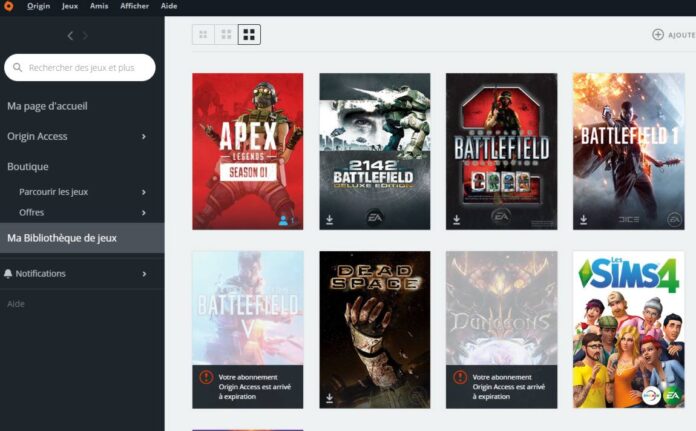
Task: Click the Aide link in sidebar
Action: point(16,304)
